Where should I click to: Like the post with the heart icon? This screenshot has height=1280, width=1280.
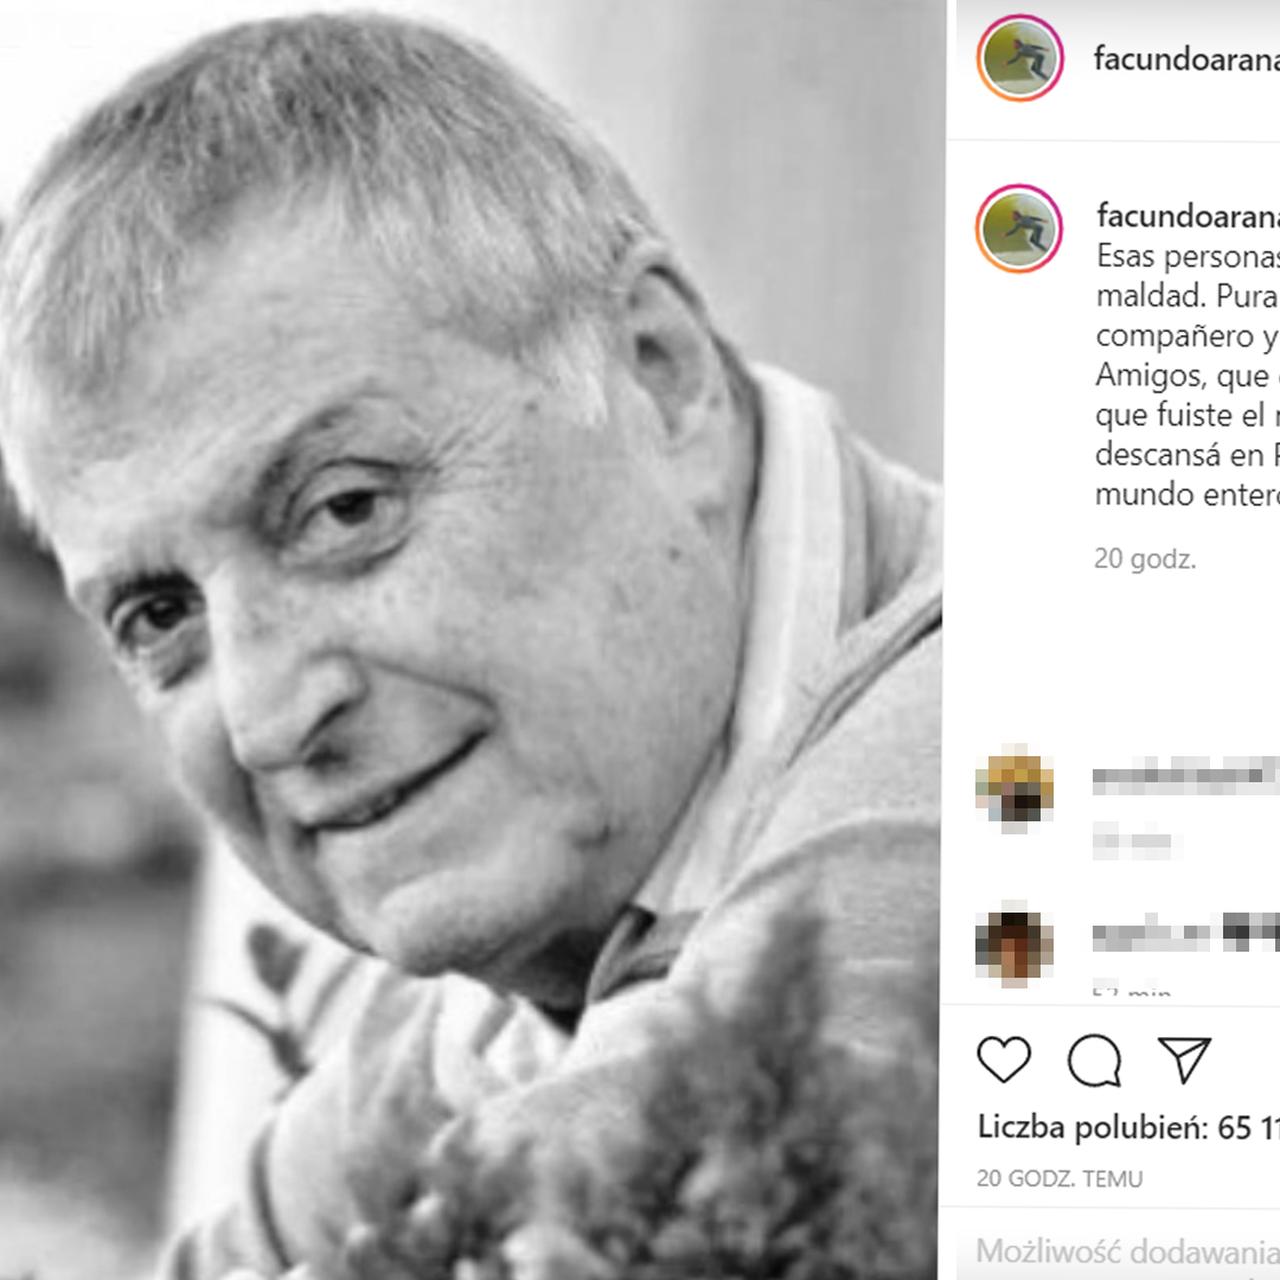tap(1004, 1060)
